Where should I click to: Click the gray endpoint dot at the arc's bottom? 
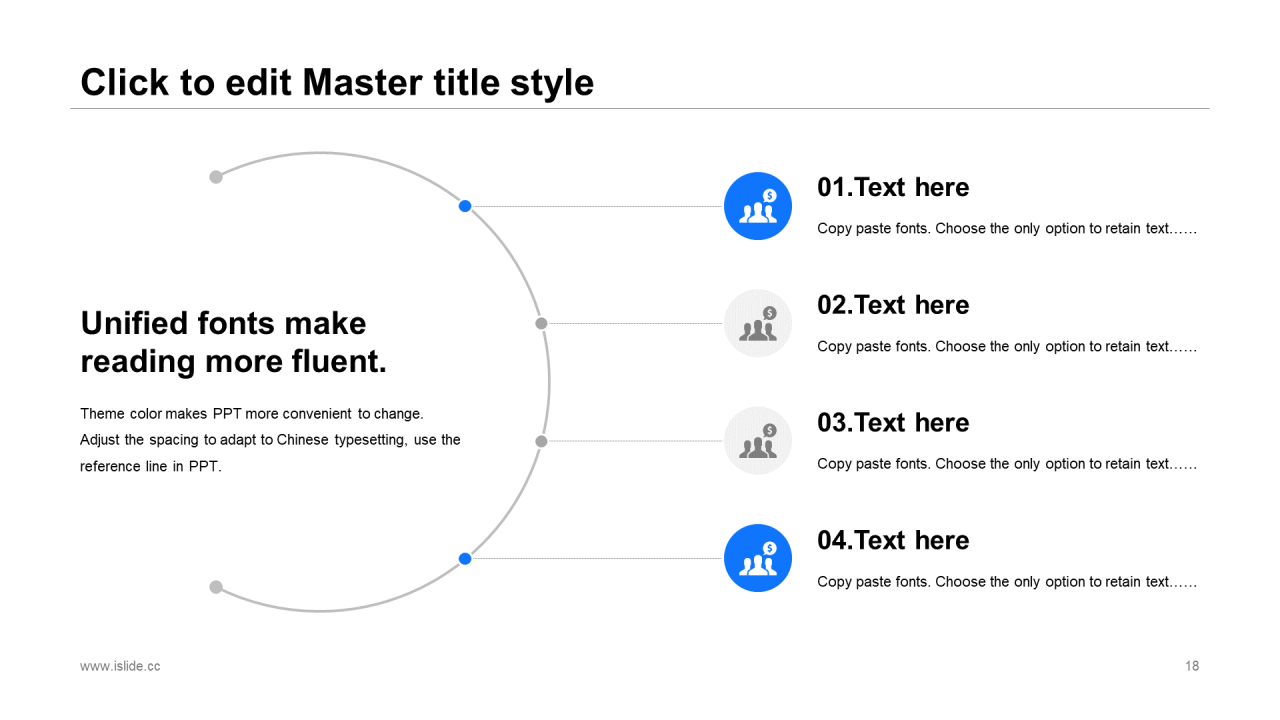[x=216, y=587]
